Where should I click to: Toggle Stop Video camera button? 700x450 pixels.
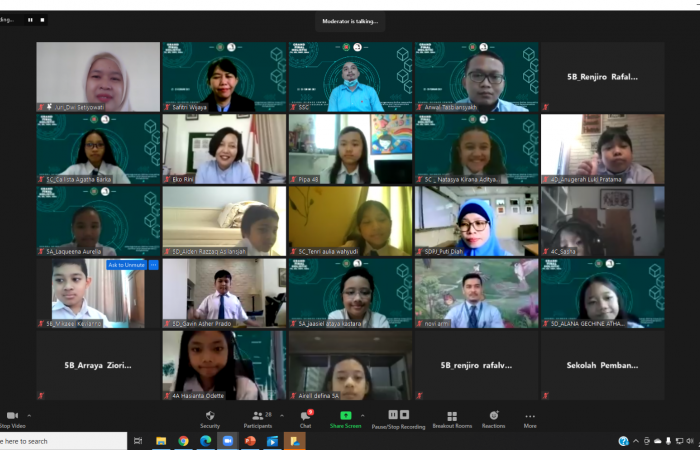pos(11,418)
